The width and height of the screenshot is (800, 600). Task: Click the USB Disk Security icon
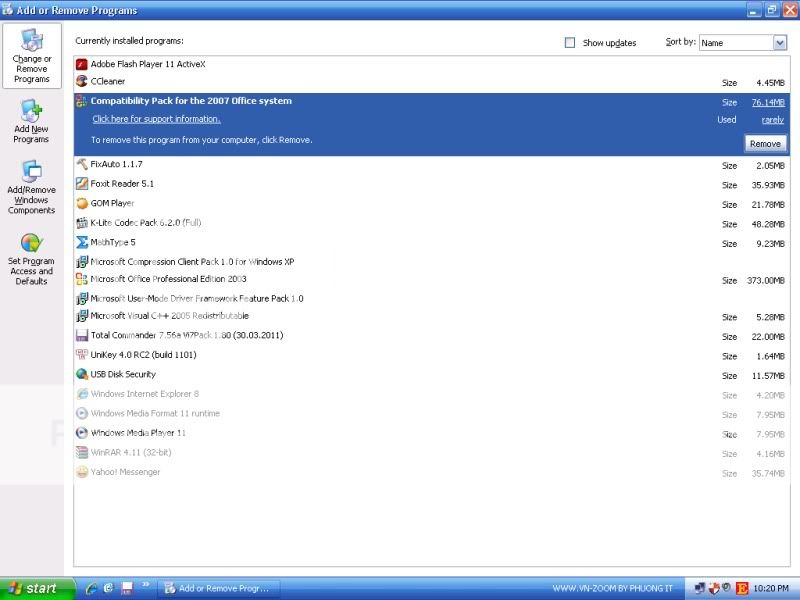tap(82, 374)
